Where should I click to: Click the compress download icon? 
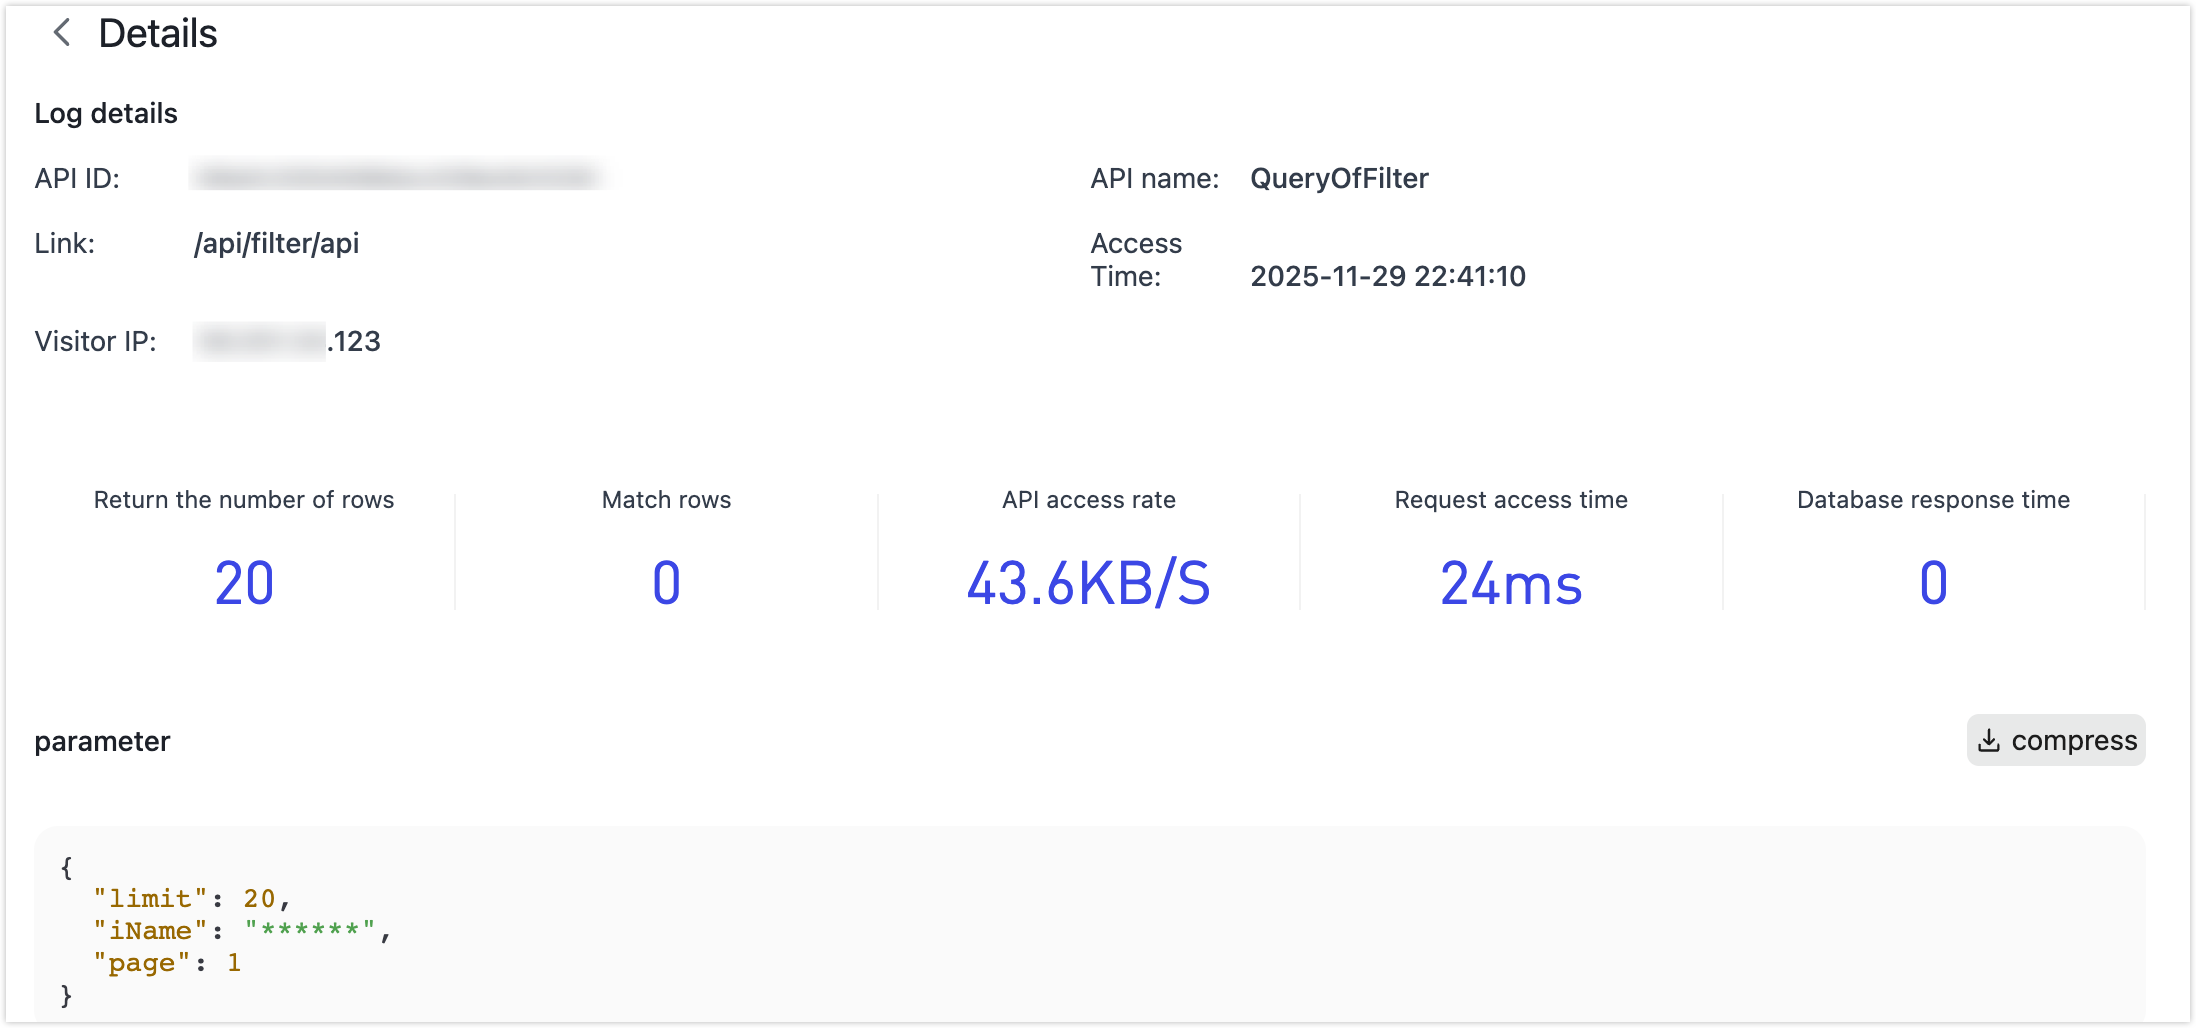(x=1988, y=740)
